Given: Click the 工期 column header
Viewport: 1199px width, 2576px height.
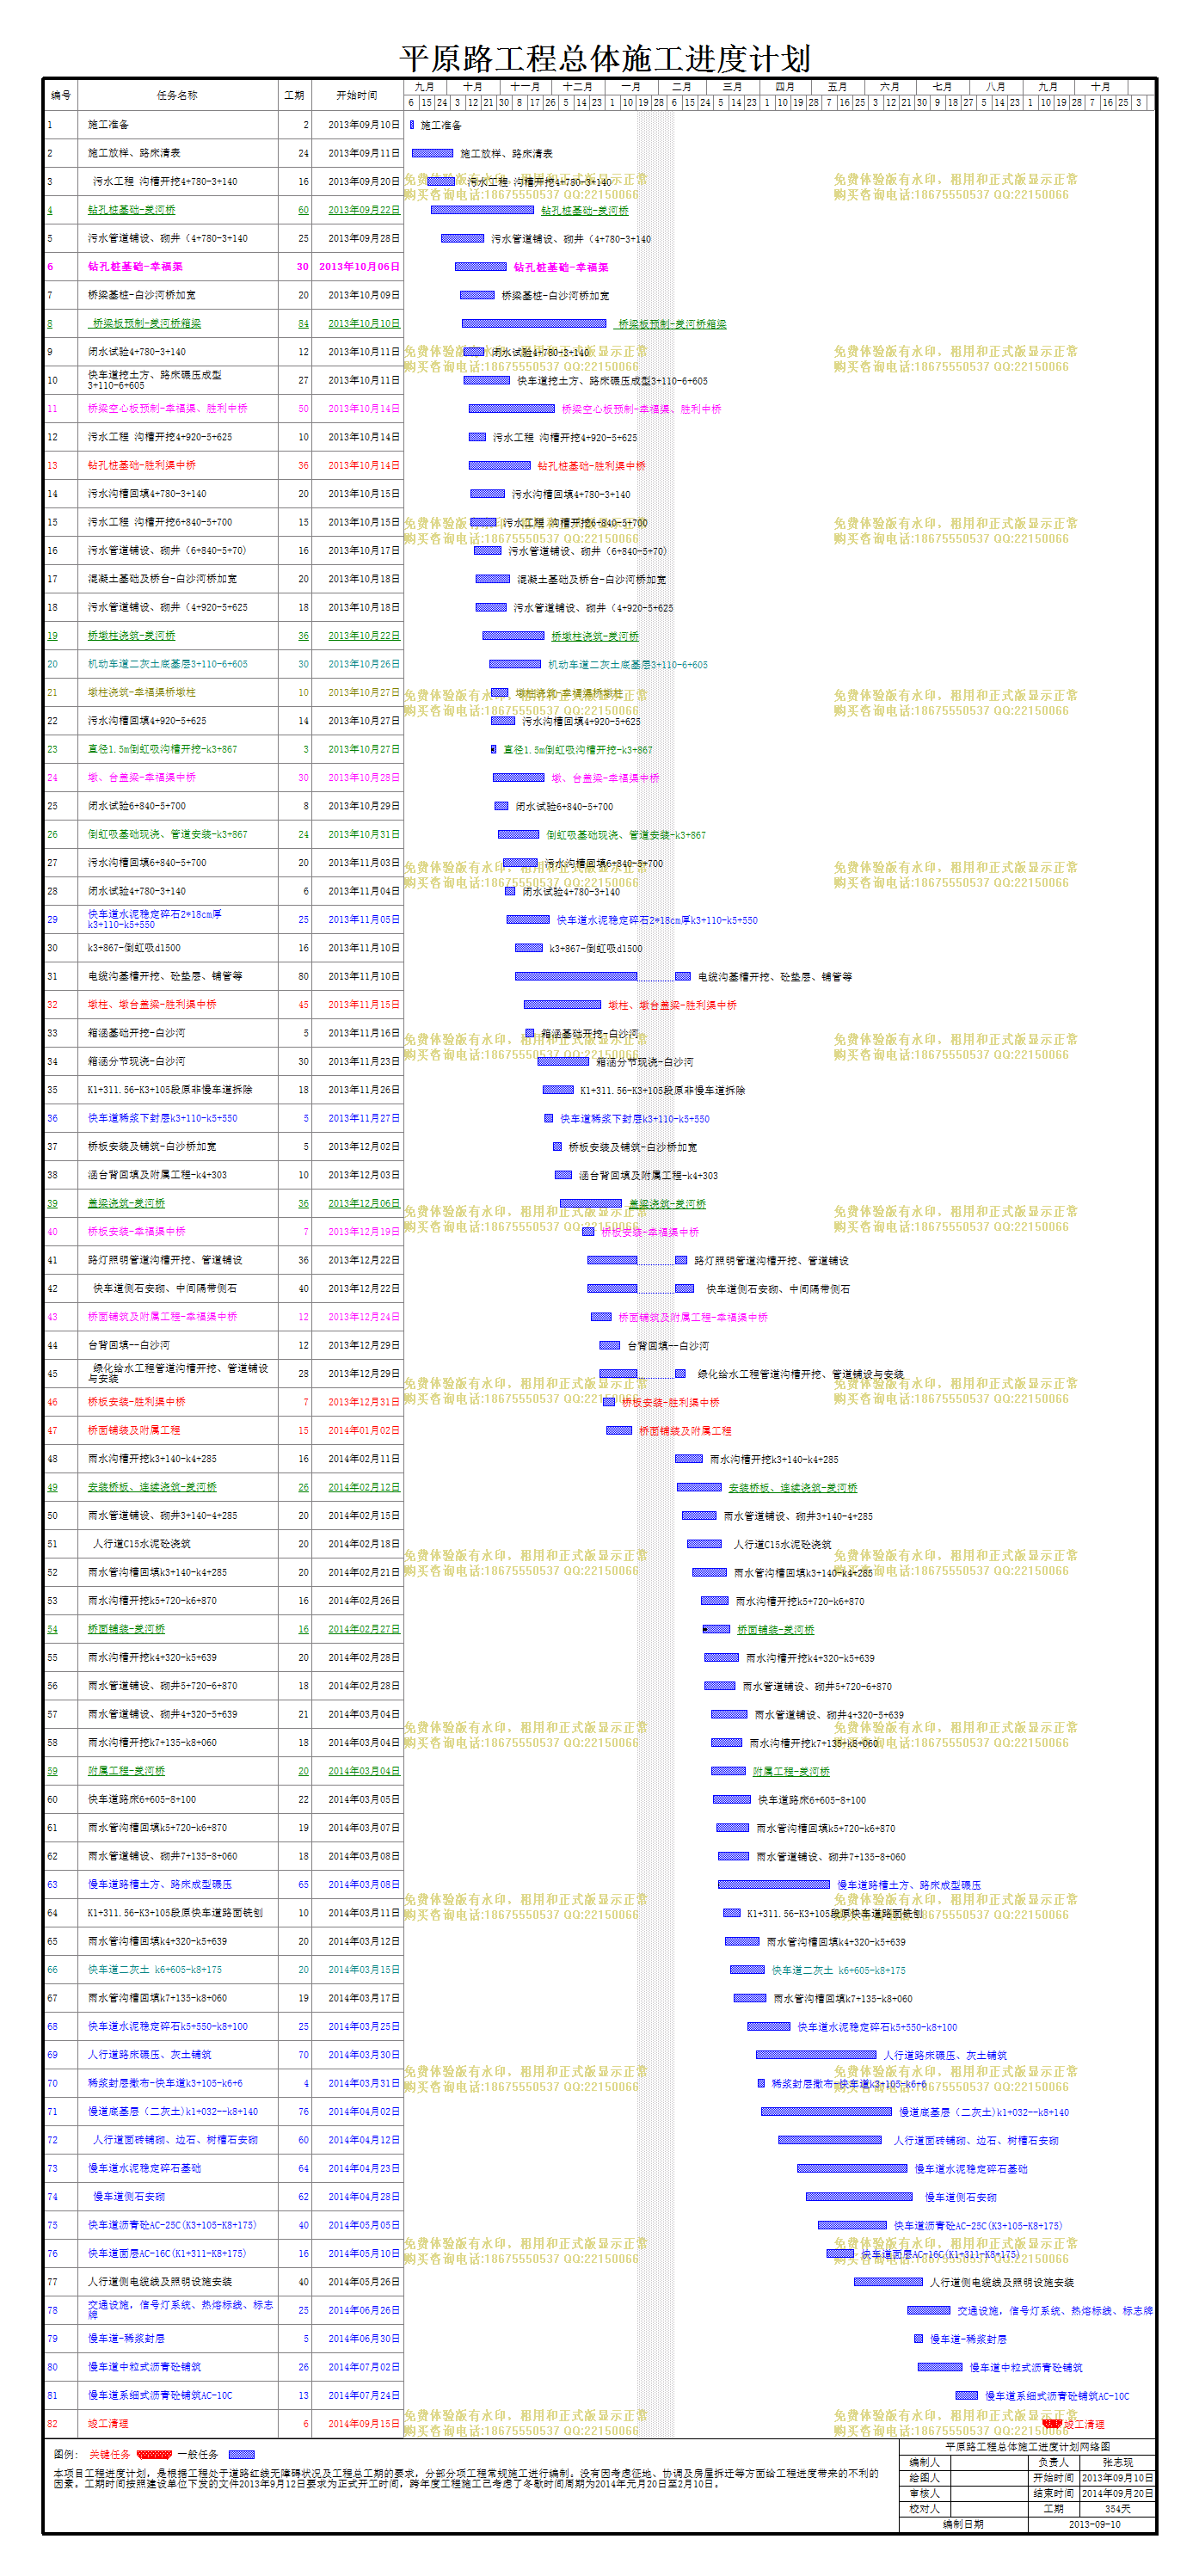Looking at the screenshot, I should click(x=294, y=96).
